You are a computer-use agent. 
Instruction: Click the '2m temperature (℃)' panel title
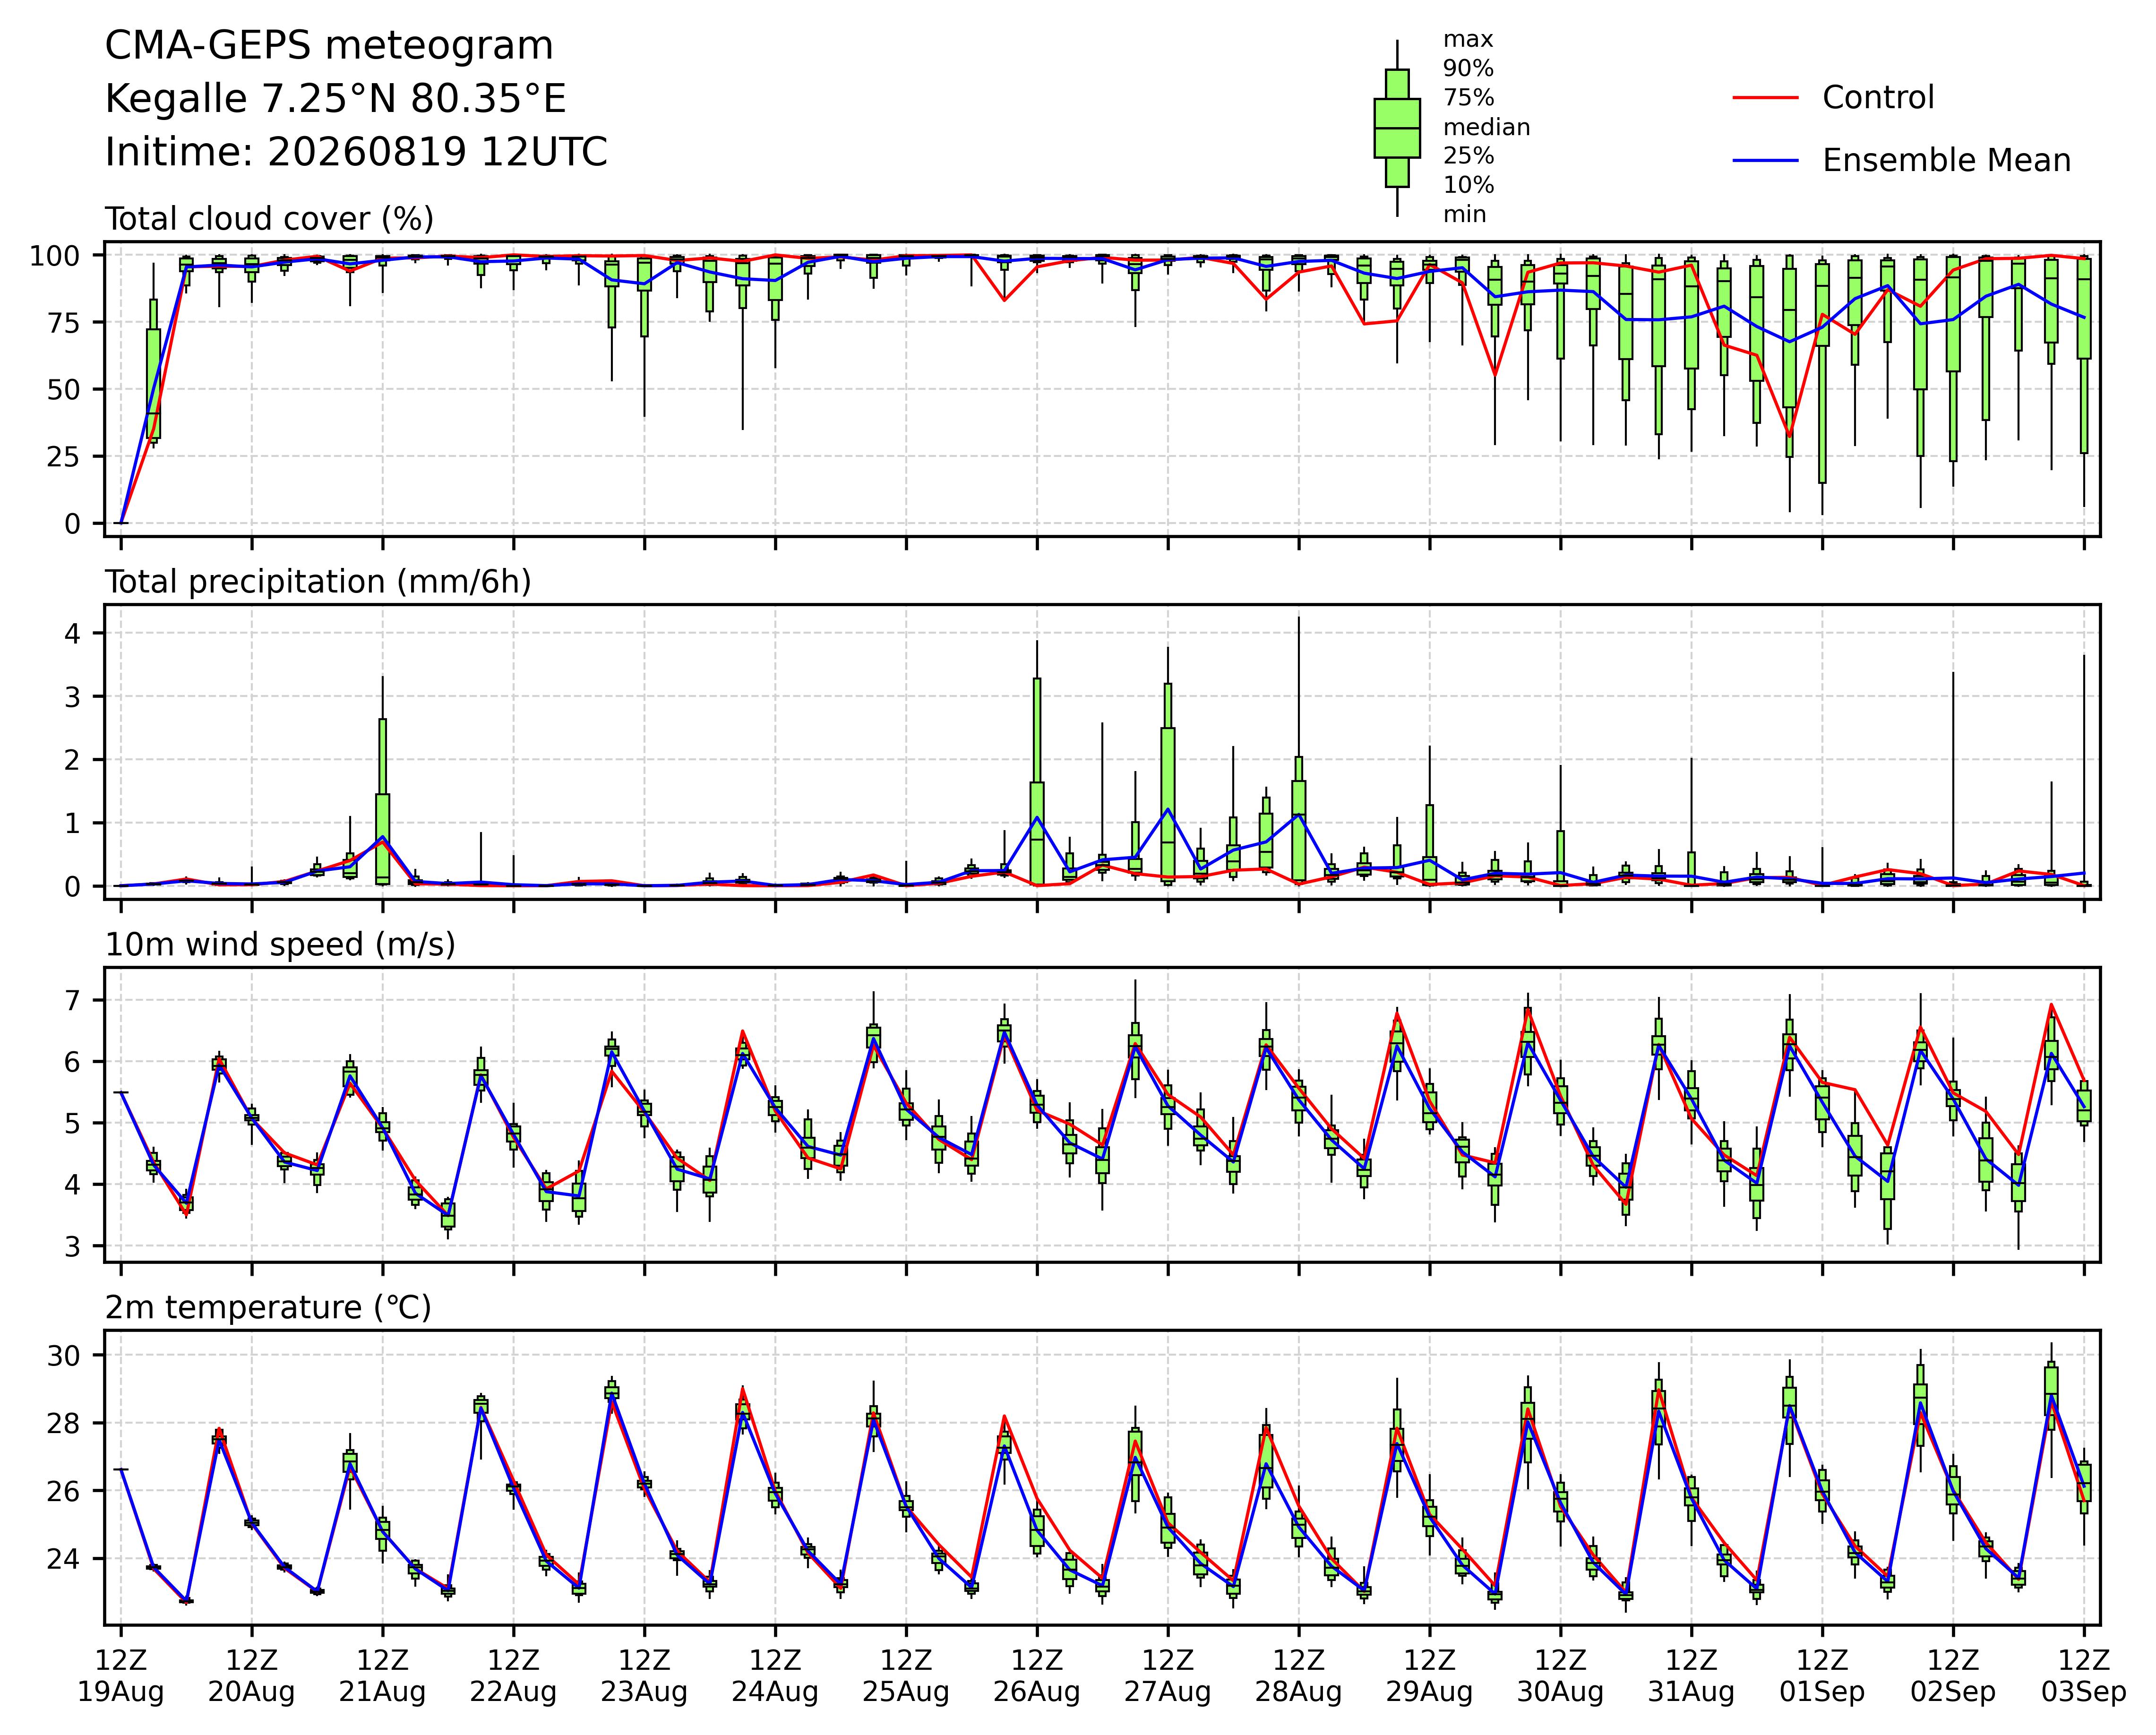click(268, 1308)
